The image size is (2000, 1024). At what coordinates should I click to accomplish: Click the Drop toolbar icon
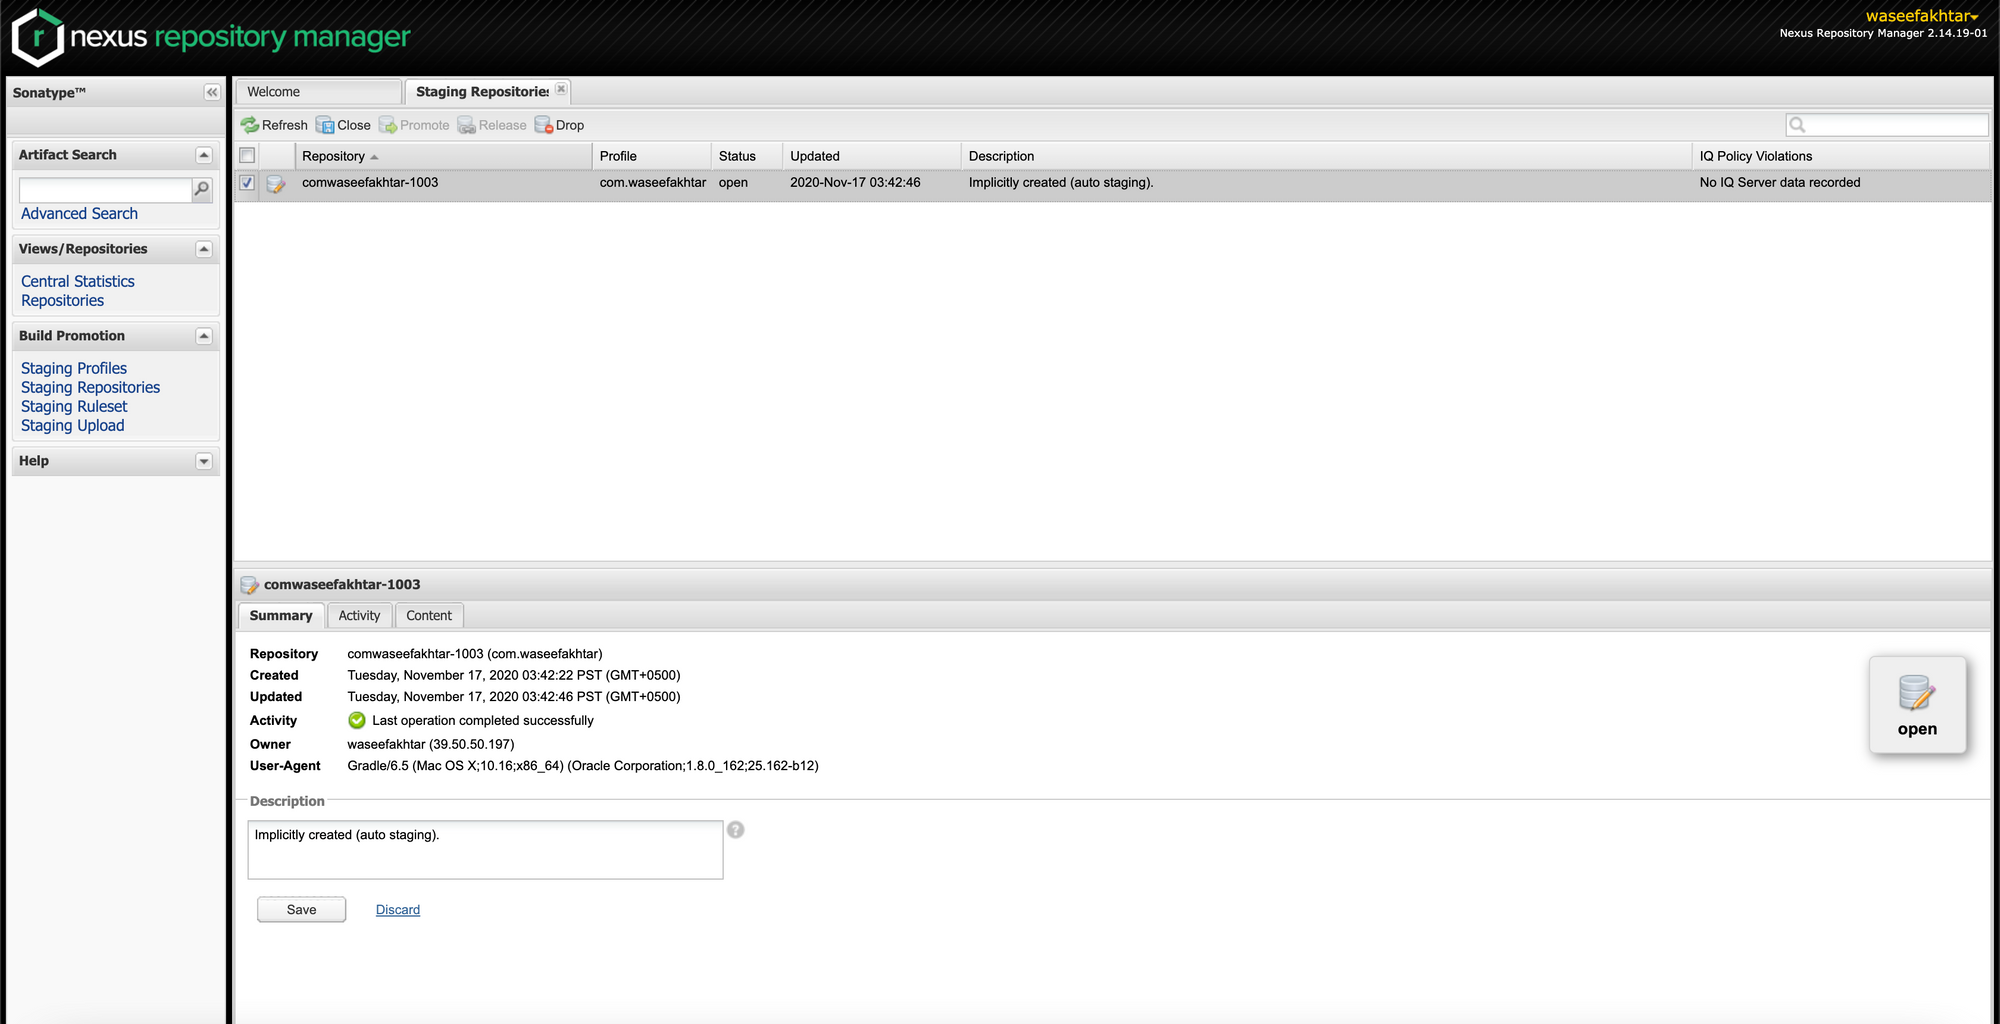544,125
